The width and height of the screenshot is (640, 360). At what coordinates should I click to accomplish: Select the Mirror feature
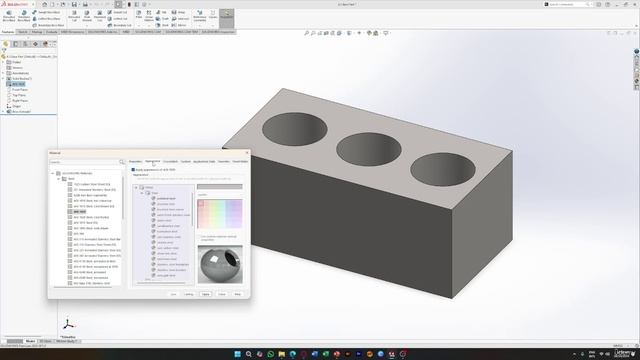click(179, 25)
